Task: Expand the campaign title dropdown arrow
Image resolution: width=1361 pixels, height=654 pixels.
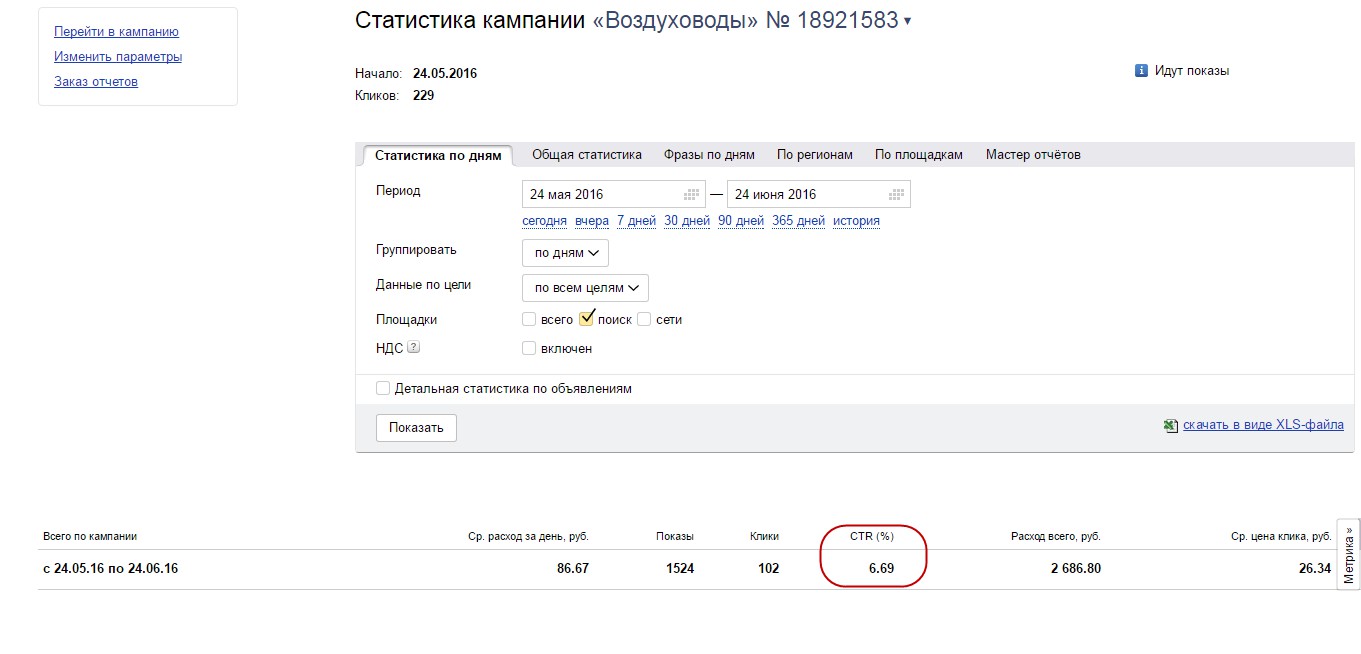Action: point(907,21)
